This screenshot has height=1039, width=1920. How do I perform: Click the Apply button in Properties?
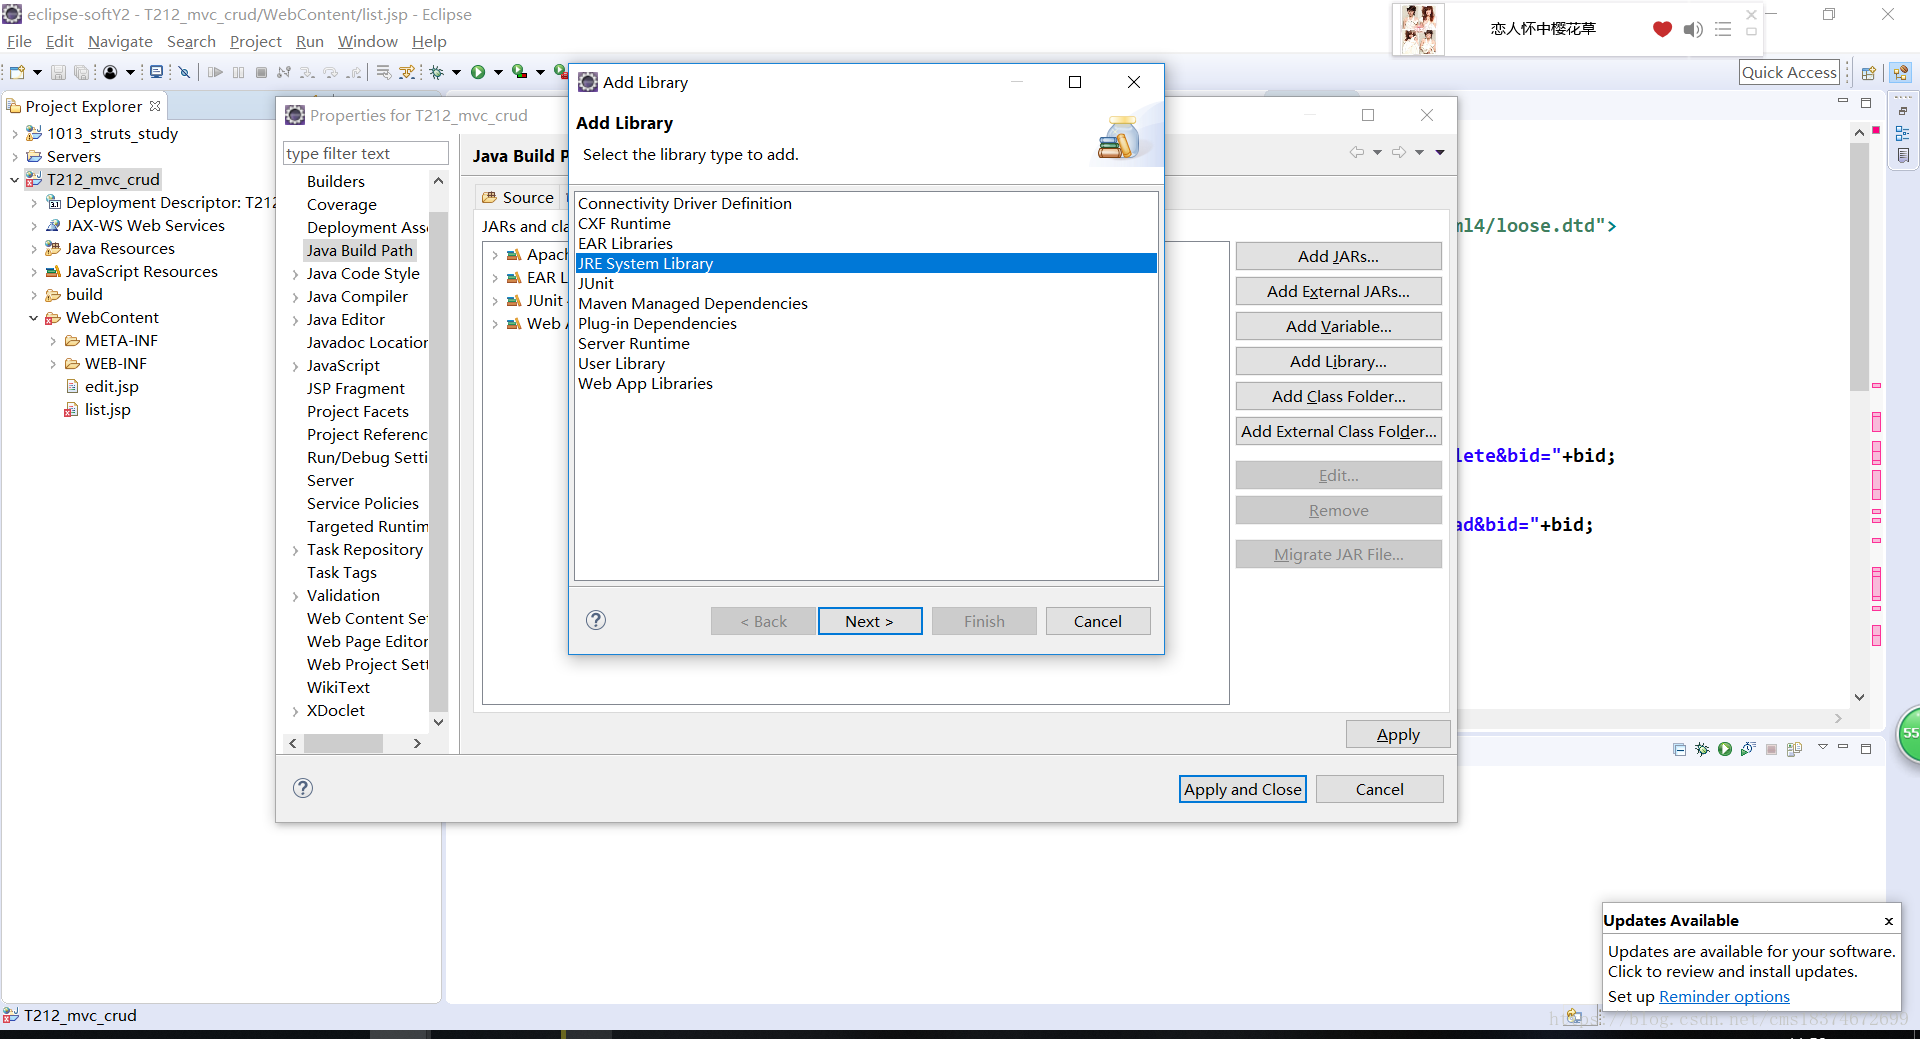point(1397,734)
